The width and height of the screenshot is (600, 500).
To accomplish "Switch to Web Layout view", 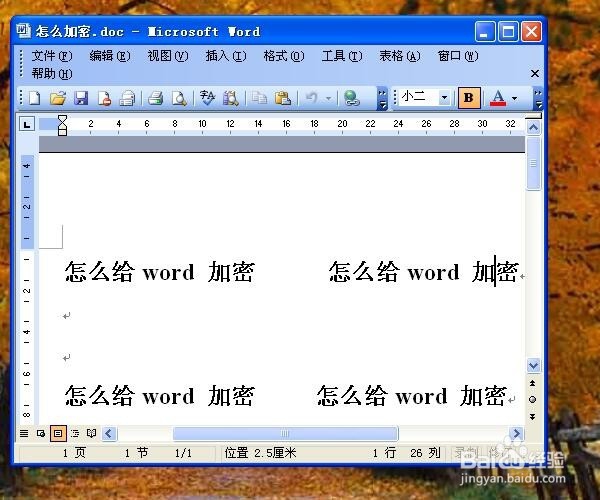I will click(41, 433).
